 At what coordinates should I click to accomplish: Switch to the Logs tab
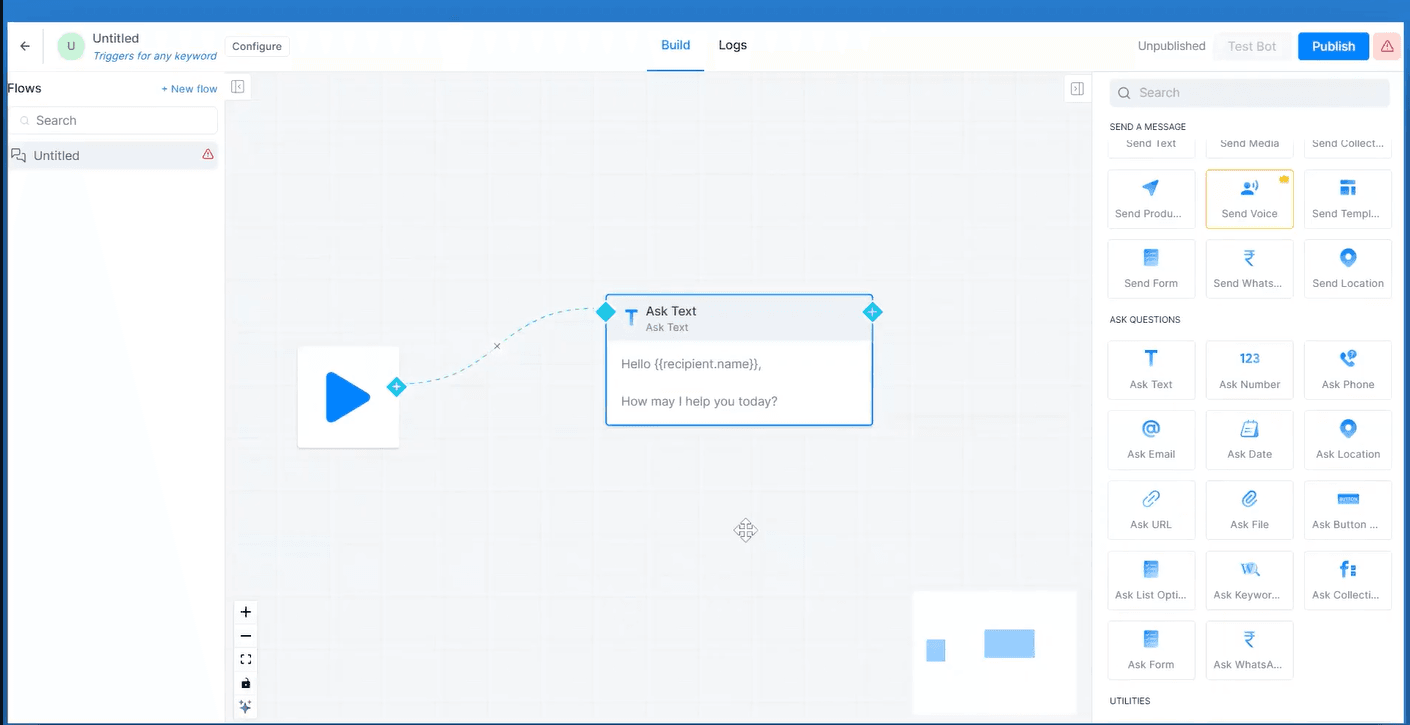pyautogui.click(x=732, y=46)
